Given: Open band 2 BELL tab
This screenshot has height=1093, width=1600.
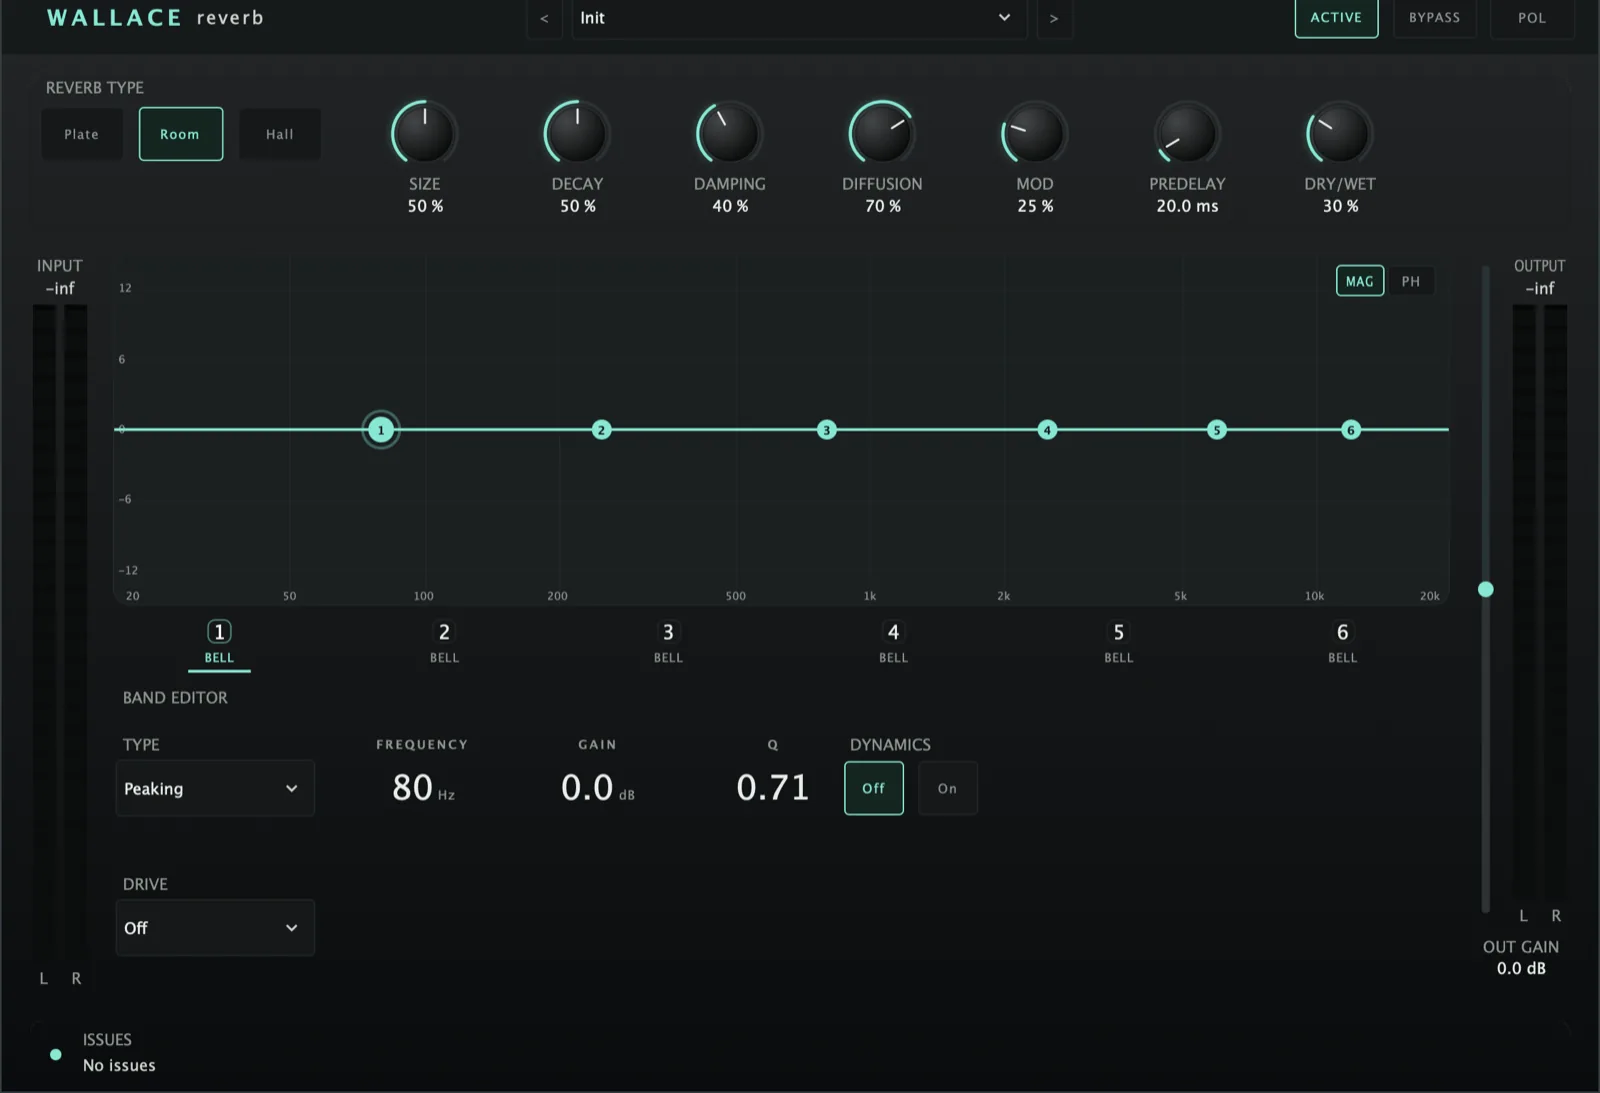Looking at the screenshot, I should click(444, 643).
